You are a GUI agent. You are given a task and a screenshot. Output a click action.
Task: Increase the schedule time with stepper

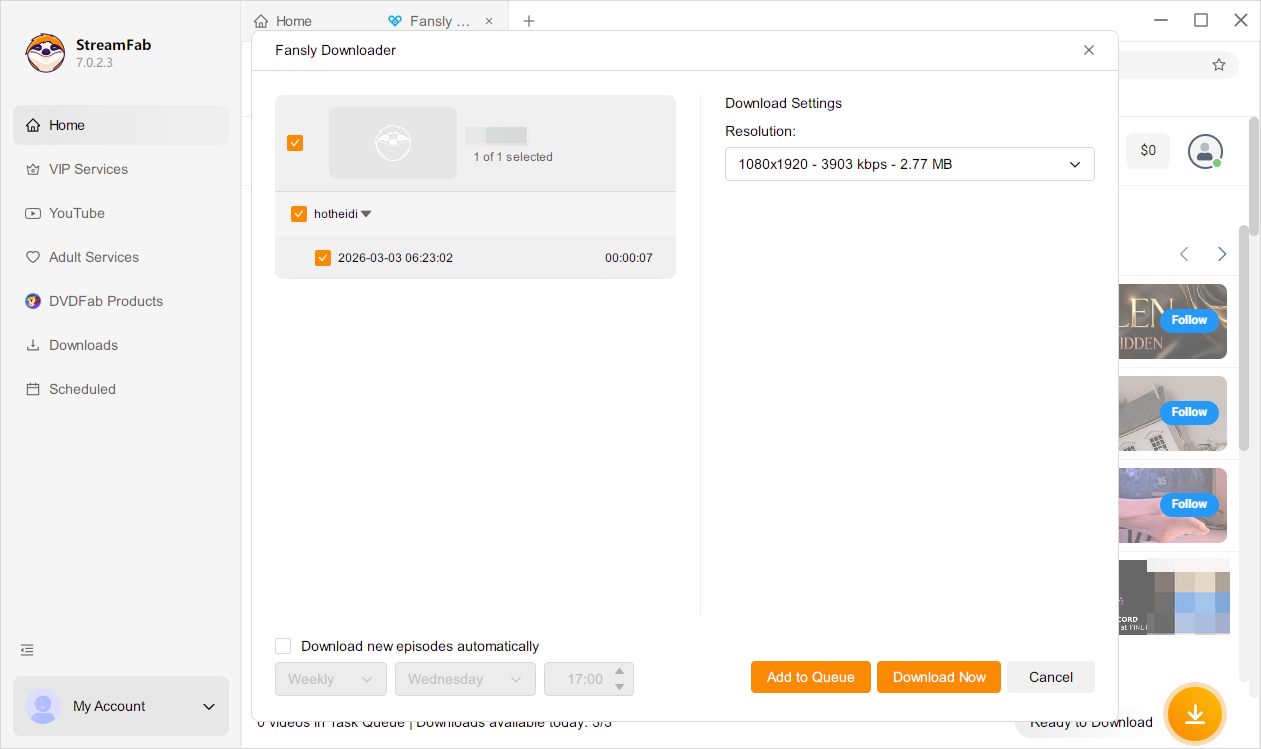click(619, 672)
